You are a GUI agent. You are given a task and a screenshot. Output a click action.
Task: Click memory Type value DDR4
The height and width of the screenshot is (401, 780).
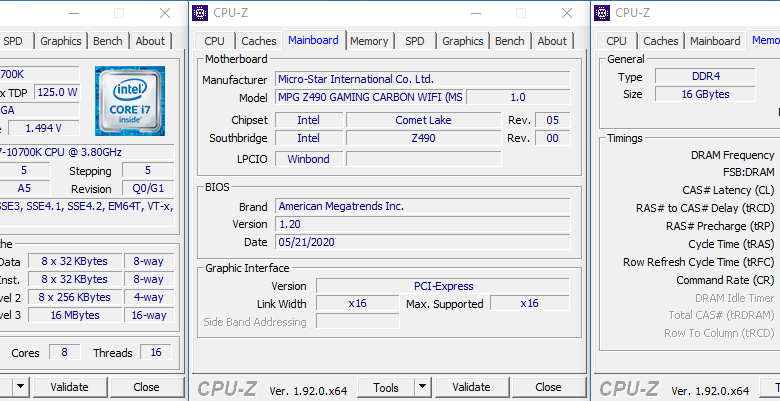(x=705, y=76)
